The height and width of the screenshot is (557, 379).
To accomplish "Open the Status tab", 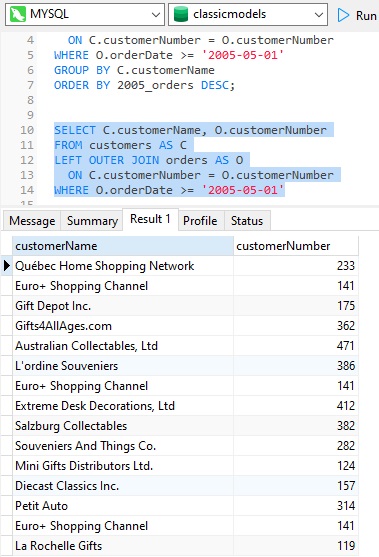I will (247, 221).
